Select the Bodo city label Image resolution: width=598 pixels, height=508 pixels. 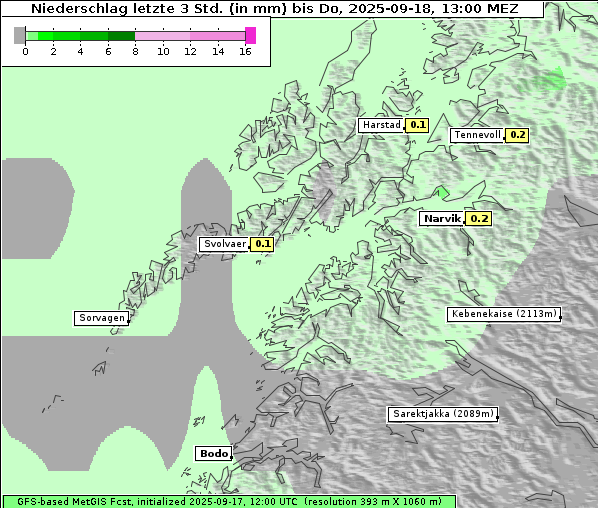[214, 453]
